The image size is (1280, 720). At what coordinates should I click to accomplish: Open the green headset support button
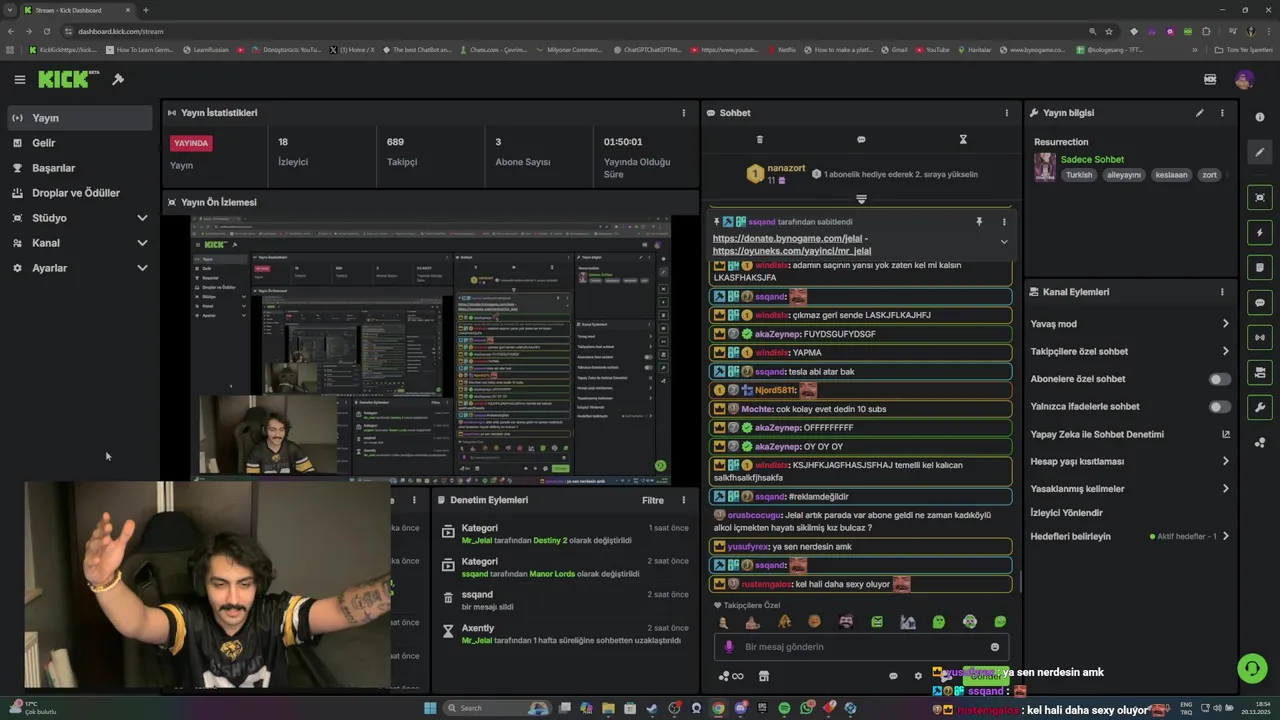coord(1251,667)
